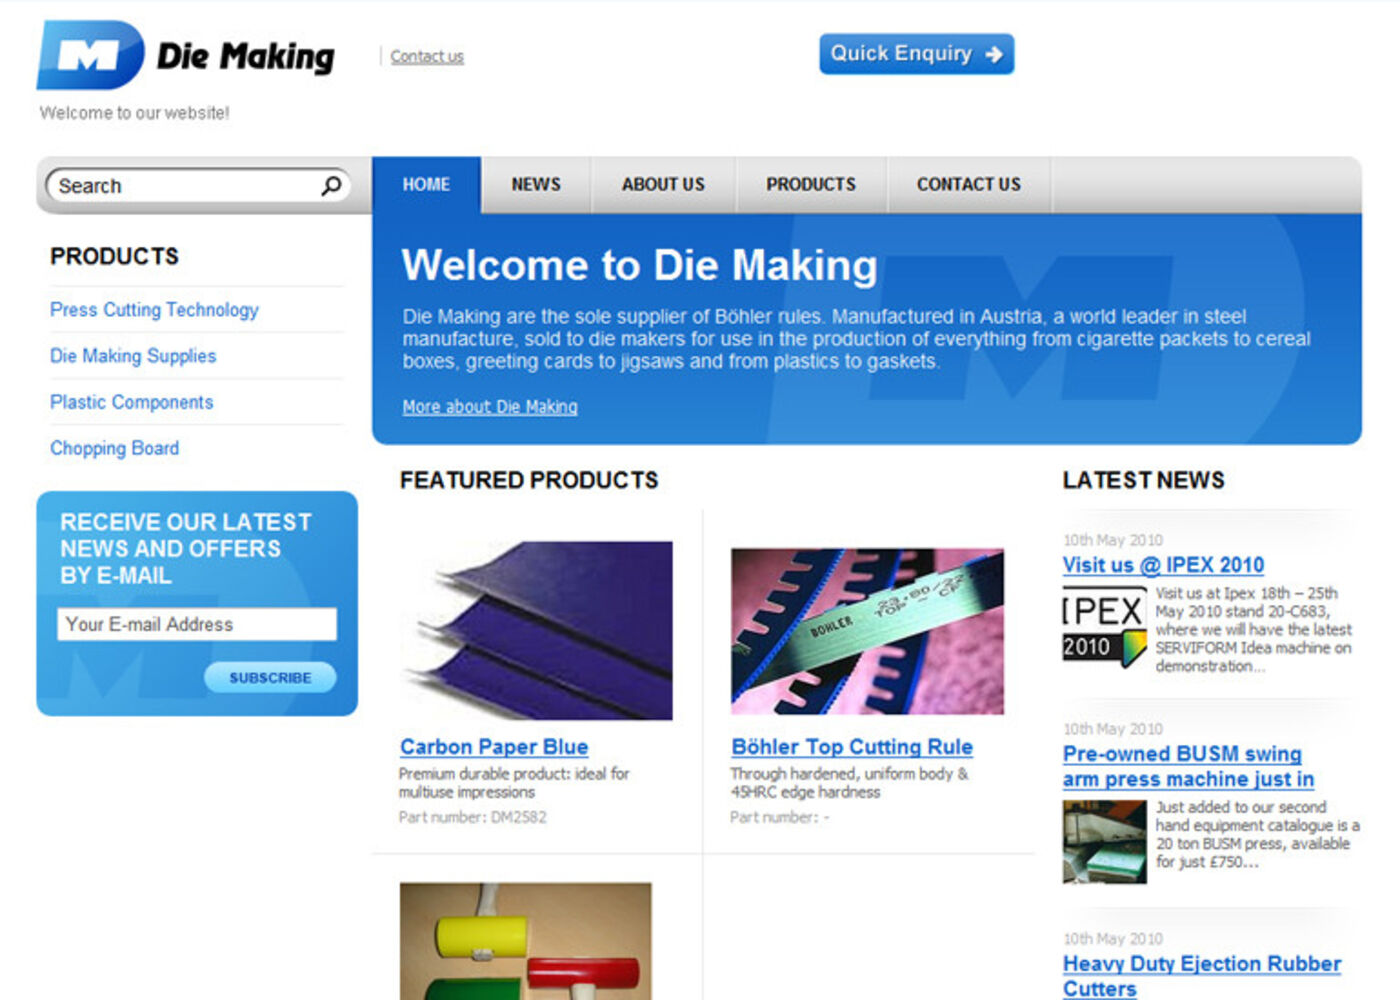This screenshot has height=1000, width=1400.
Task: Select the ABOUT US tab
Action: point(663,184)
